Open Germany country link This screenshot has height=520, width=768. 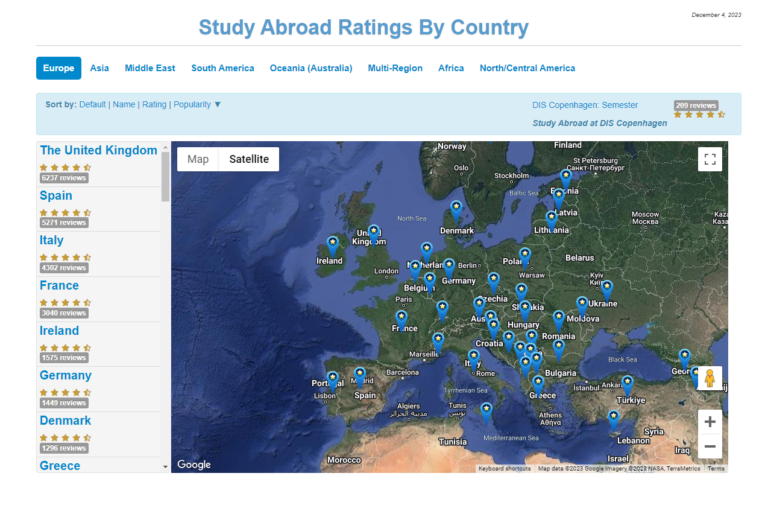click(66, 376)
